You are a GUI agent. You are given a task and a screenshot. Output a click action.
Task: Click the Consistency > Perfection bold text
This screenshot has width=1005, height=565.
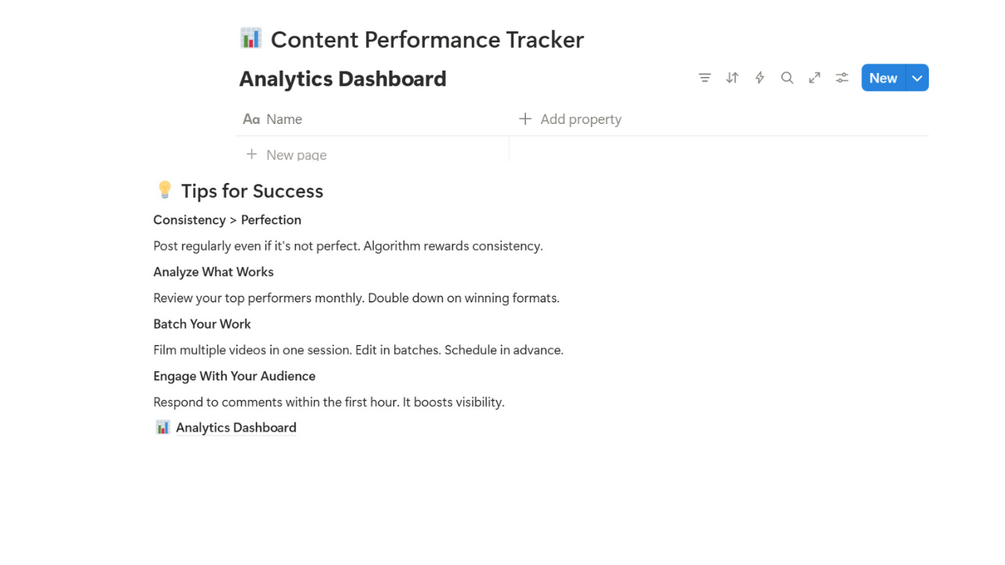227,220
